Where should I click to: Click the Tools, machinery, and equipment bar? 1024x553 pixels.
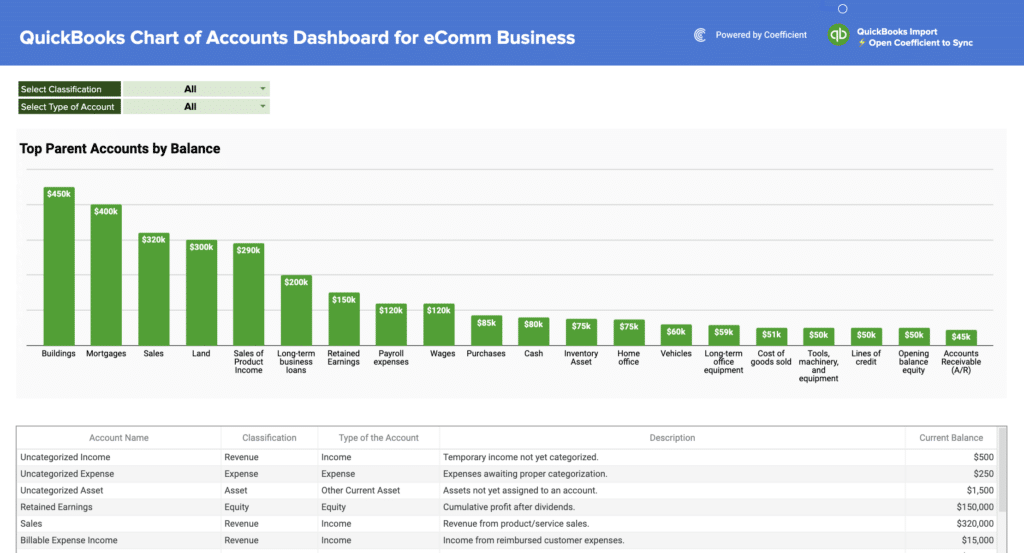click(818, 337)
